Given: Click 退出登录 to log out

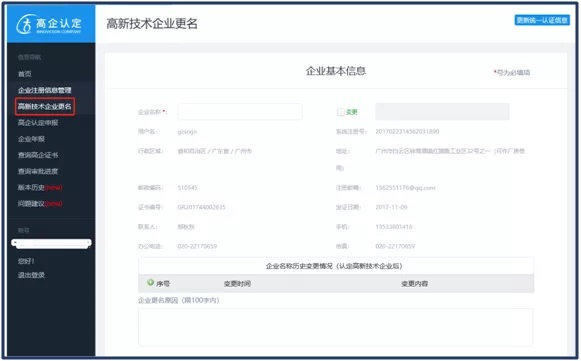Looking at the screenshot, I should (31, 275).
